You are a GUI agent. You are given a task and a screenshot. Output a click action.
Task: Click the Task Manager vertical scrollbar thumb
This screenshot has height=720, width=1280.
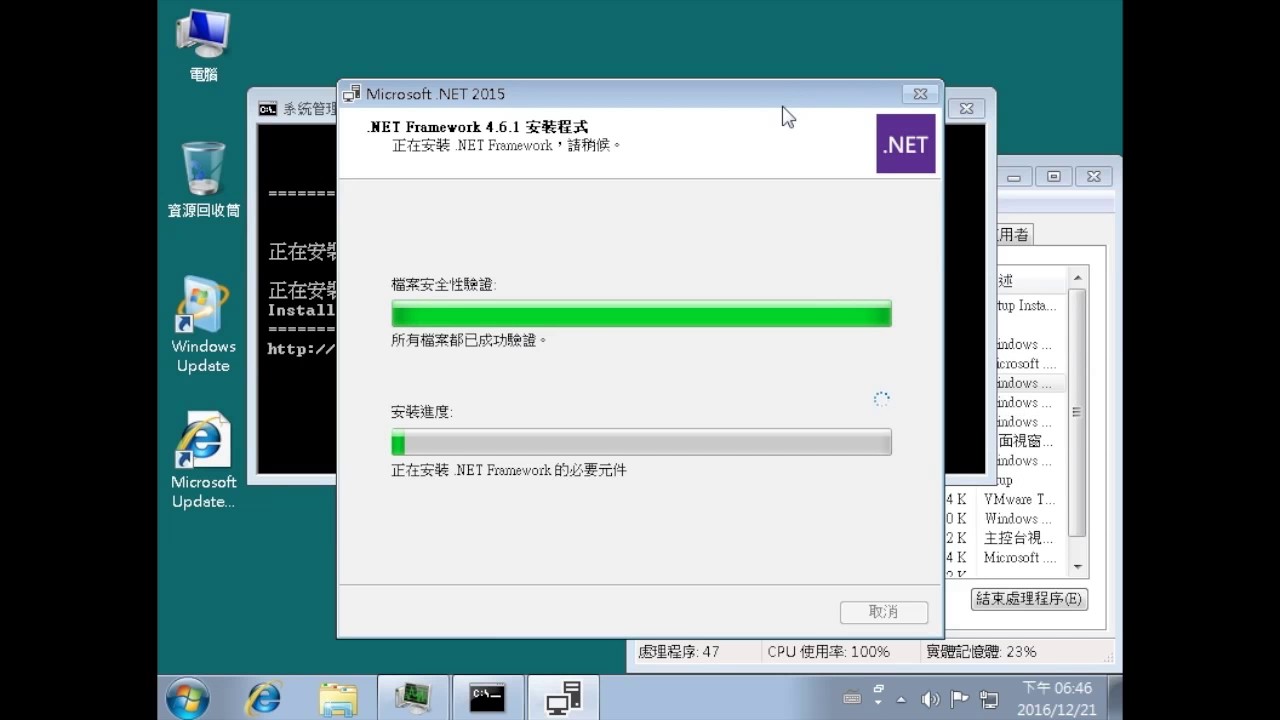tap(1077, 412)
